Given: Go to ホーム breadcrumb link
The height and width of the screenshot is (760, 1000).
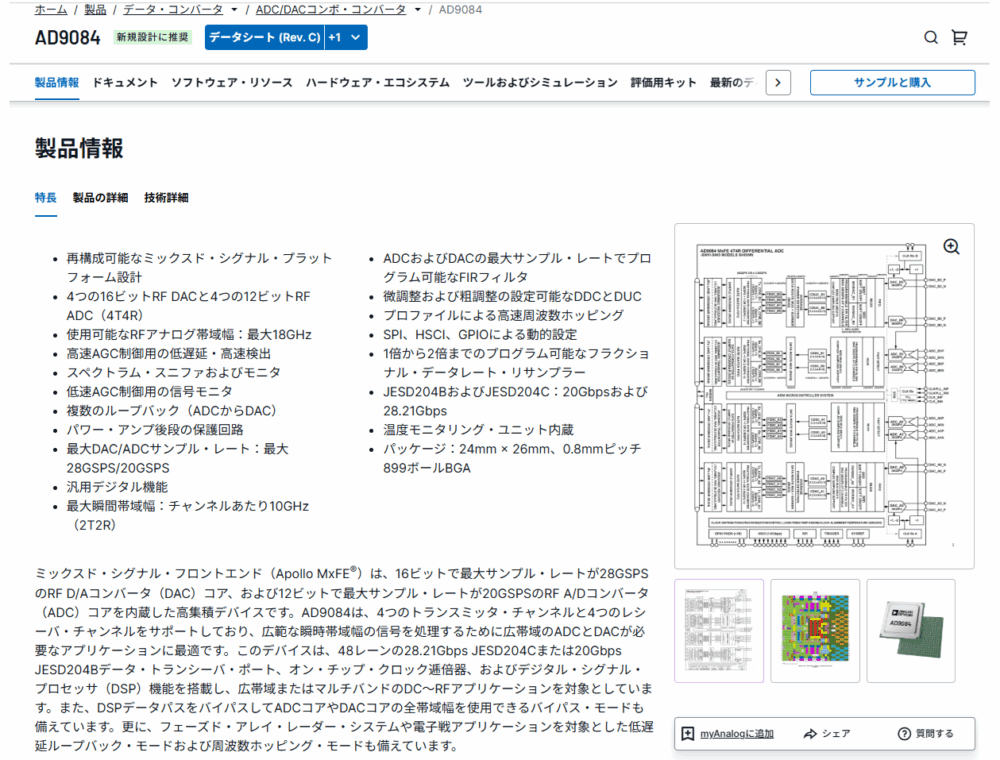Looking at the screenshot, I should point(51,10).
